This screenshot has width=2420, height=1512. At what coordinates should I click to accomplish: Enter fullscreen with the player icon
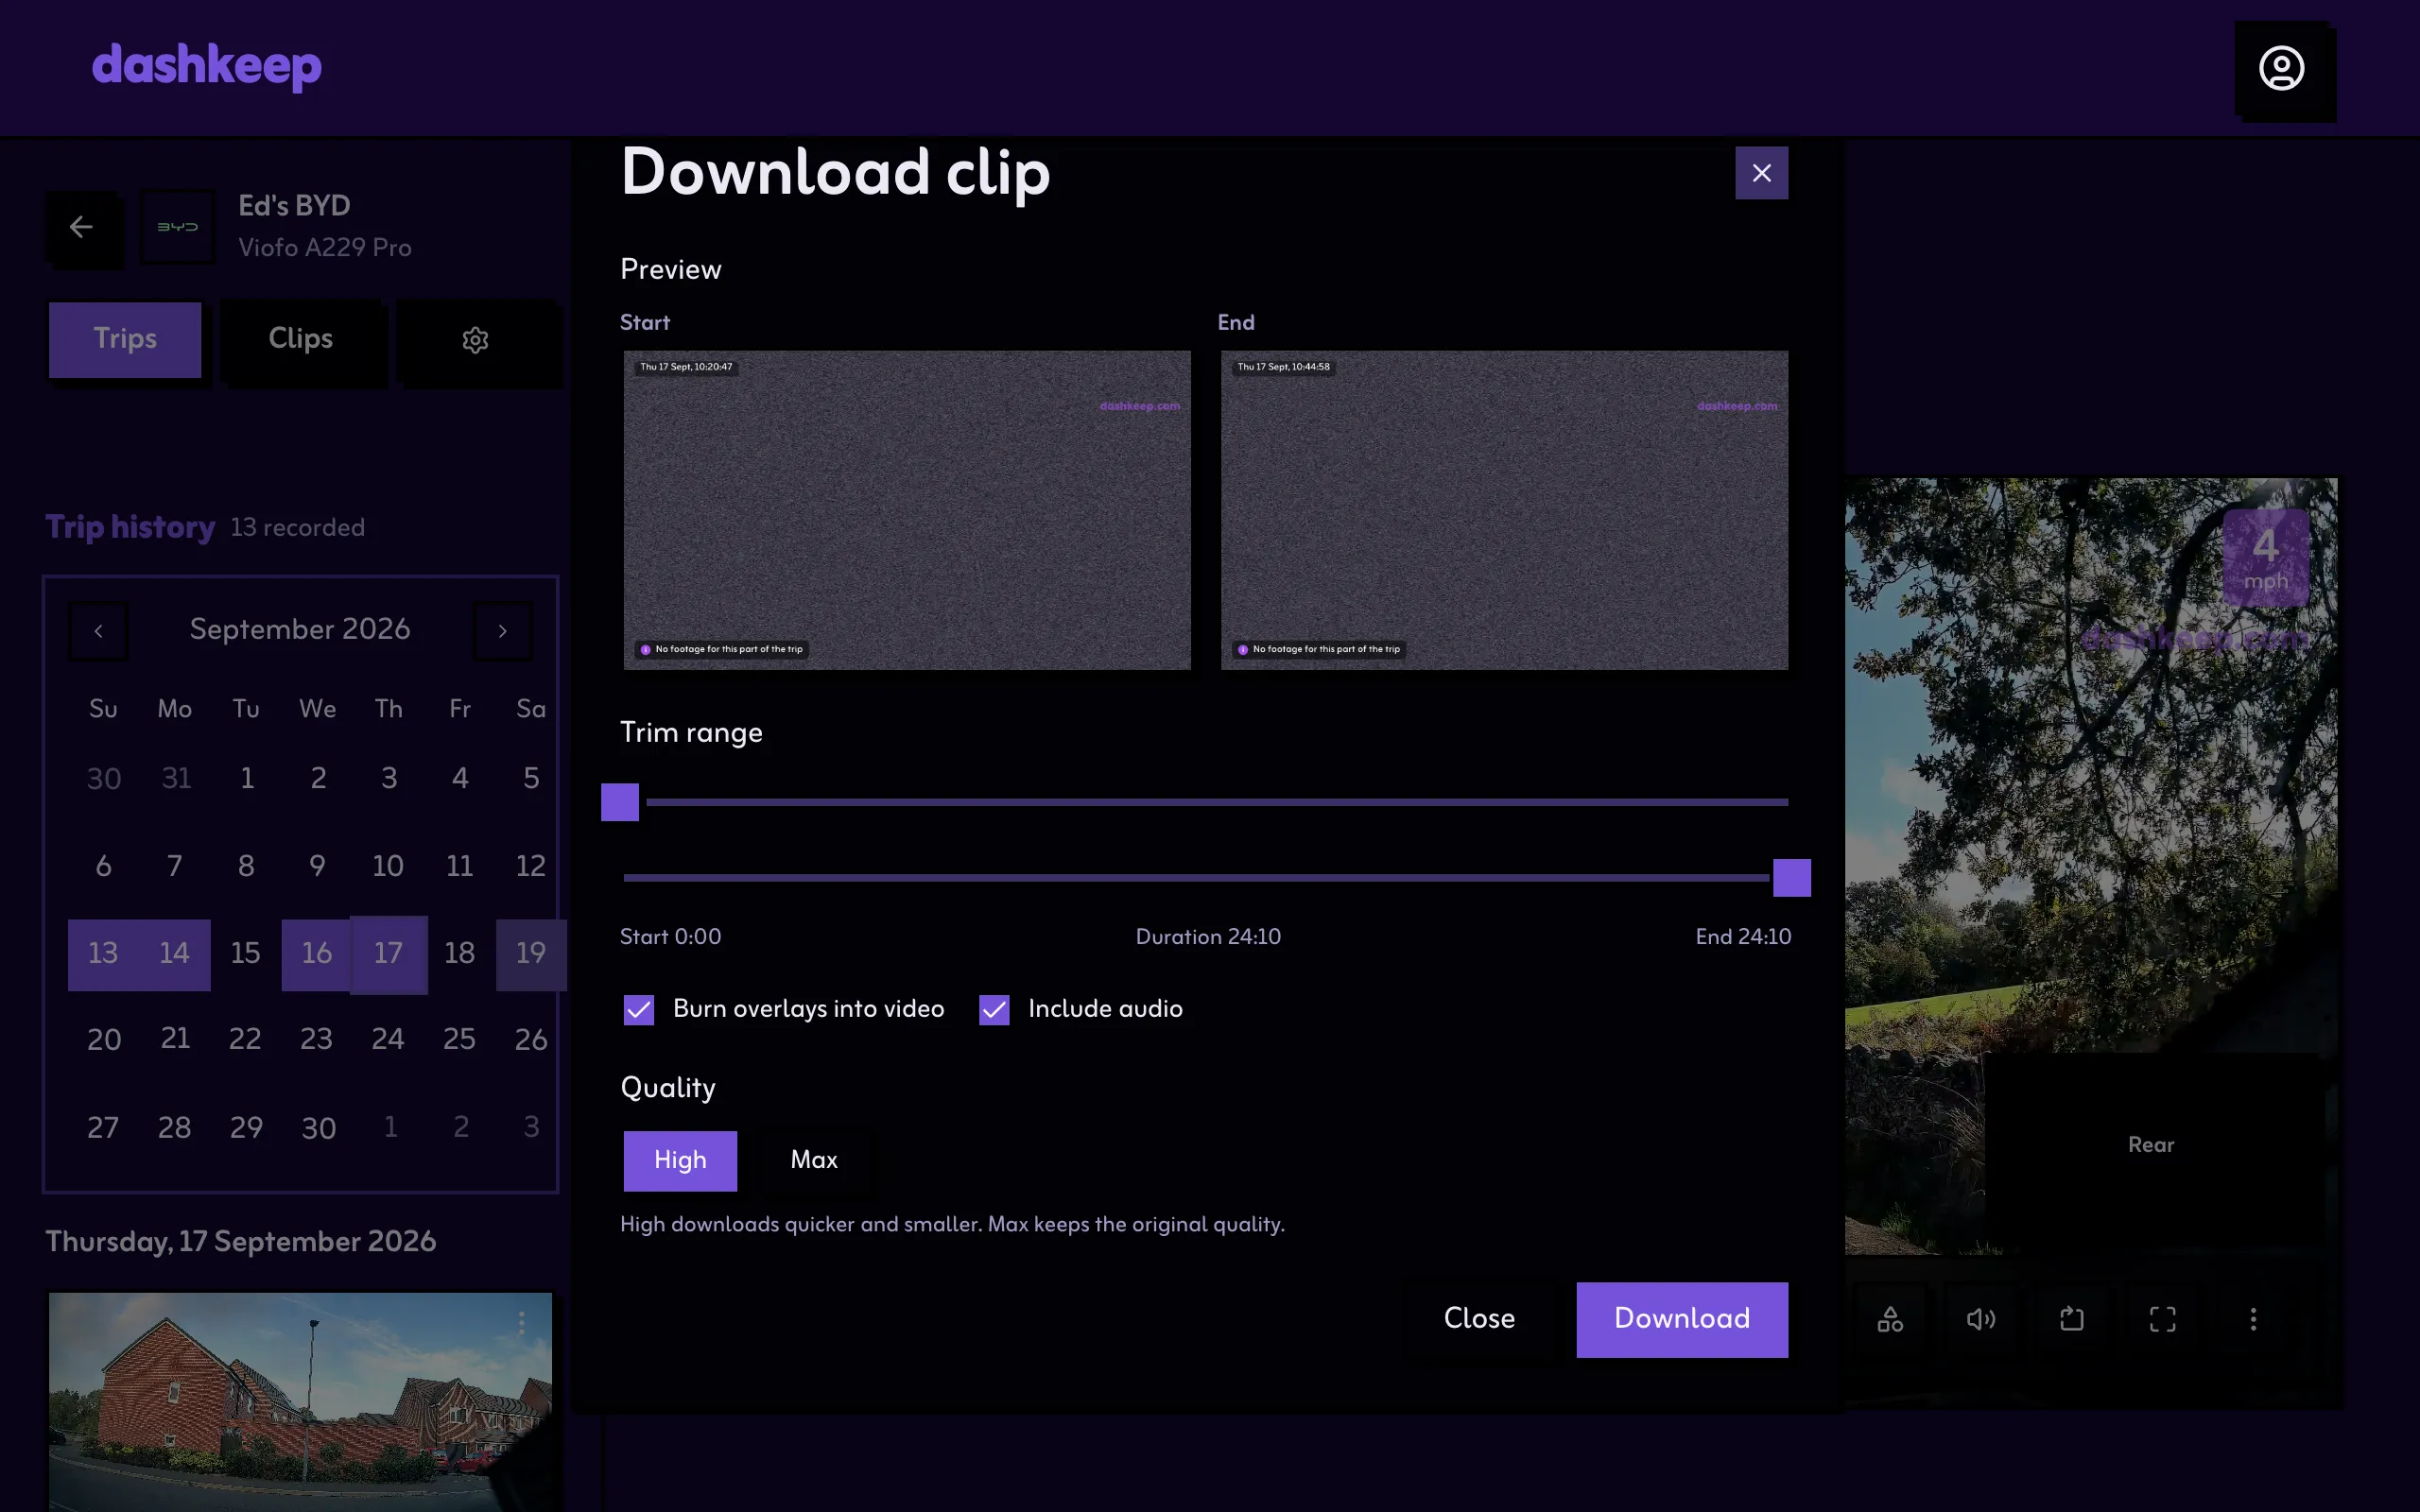pos(2162,1319)
